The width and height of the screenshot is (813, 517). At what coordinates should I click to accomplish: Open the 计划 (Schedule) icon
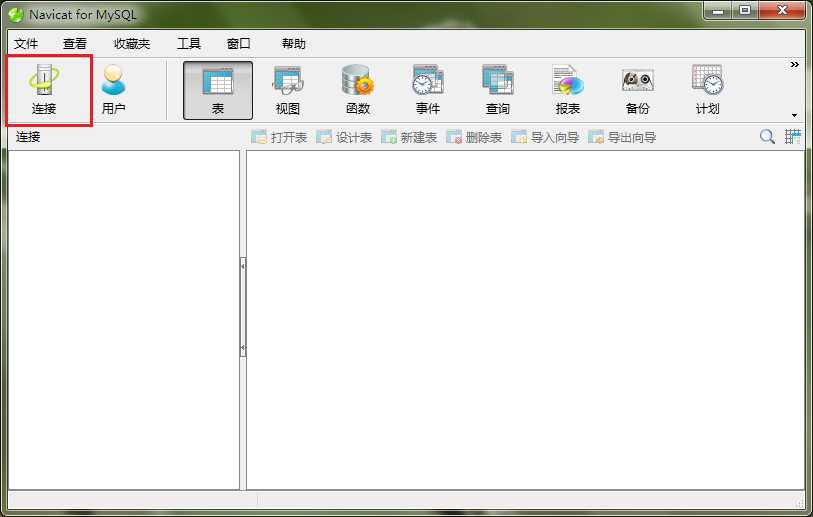coord(708,90)
